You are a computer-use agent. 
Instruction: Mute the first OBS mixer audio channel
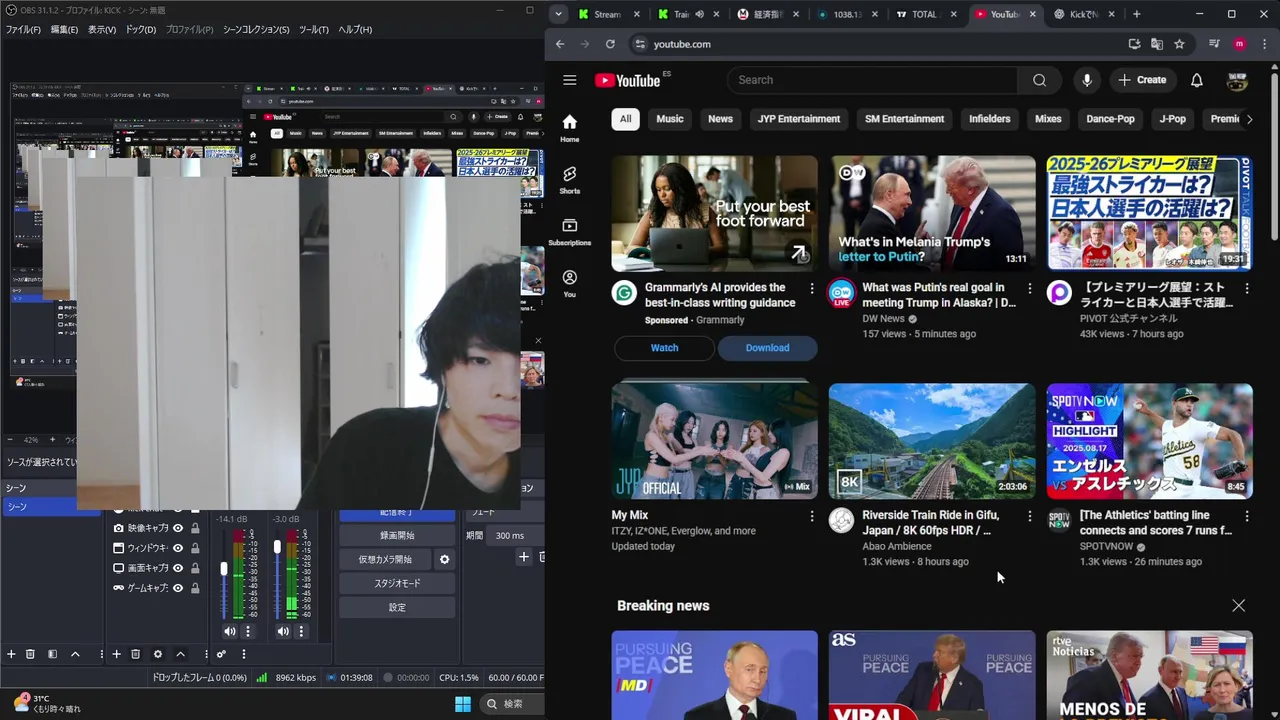pos(230,631)
